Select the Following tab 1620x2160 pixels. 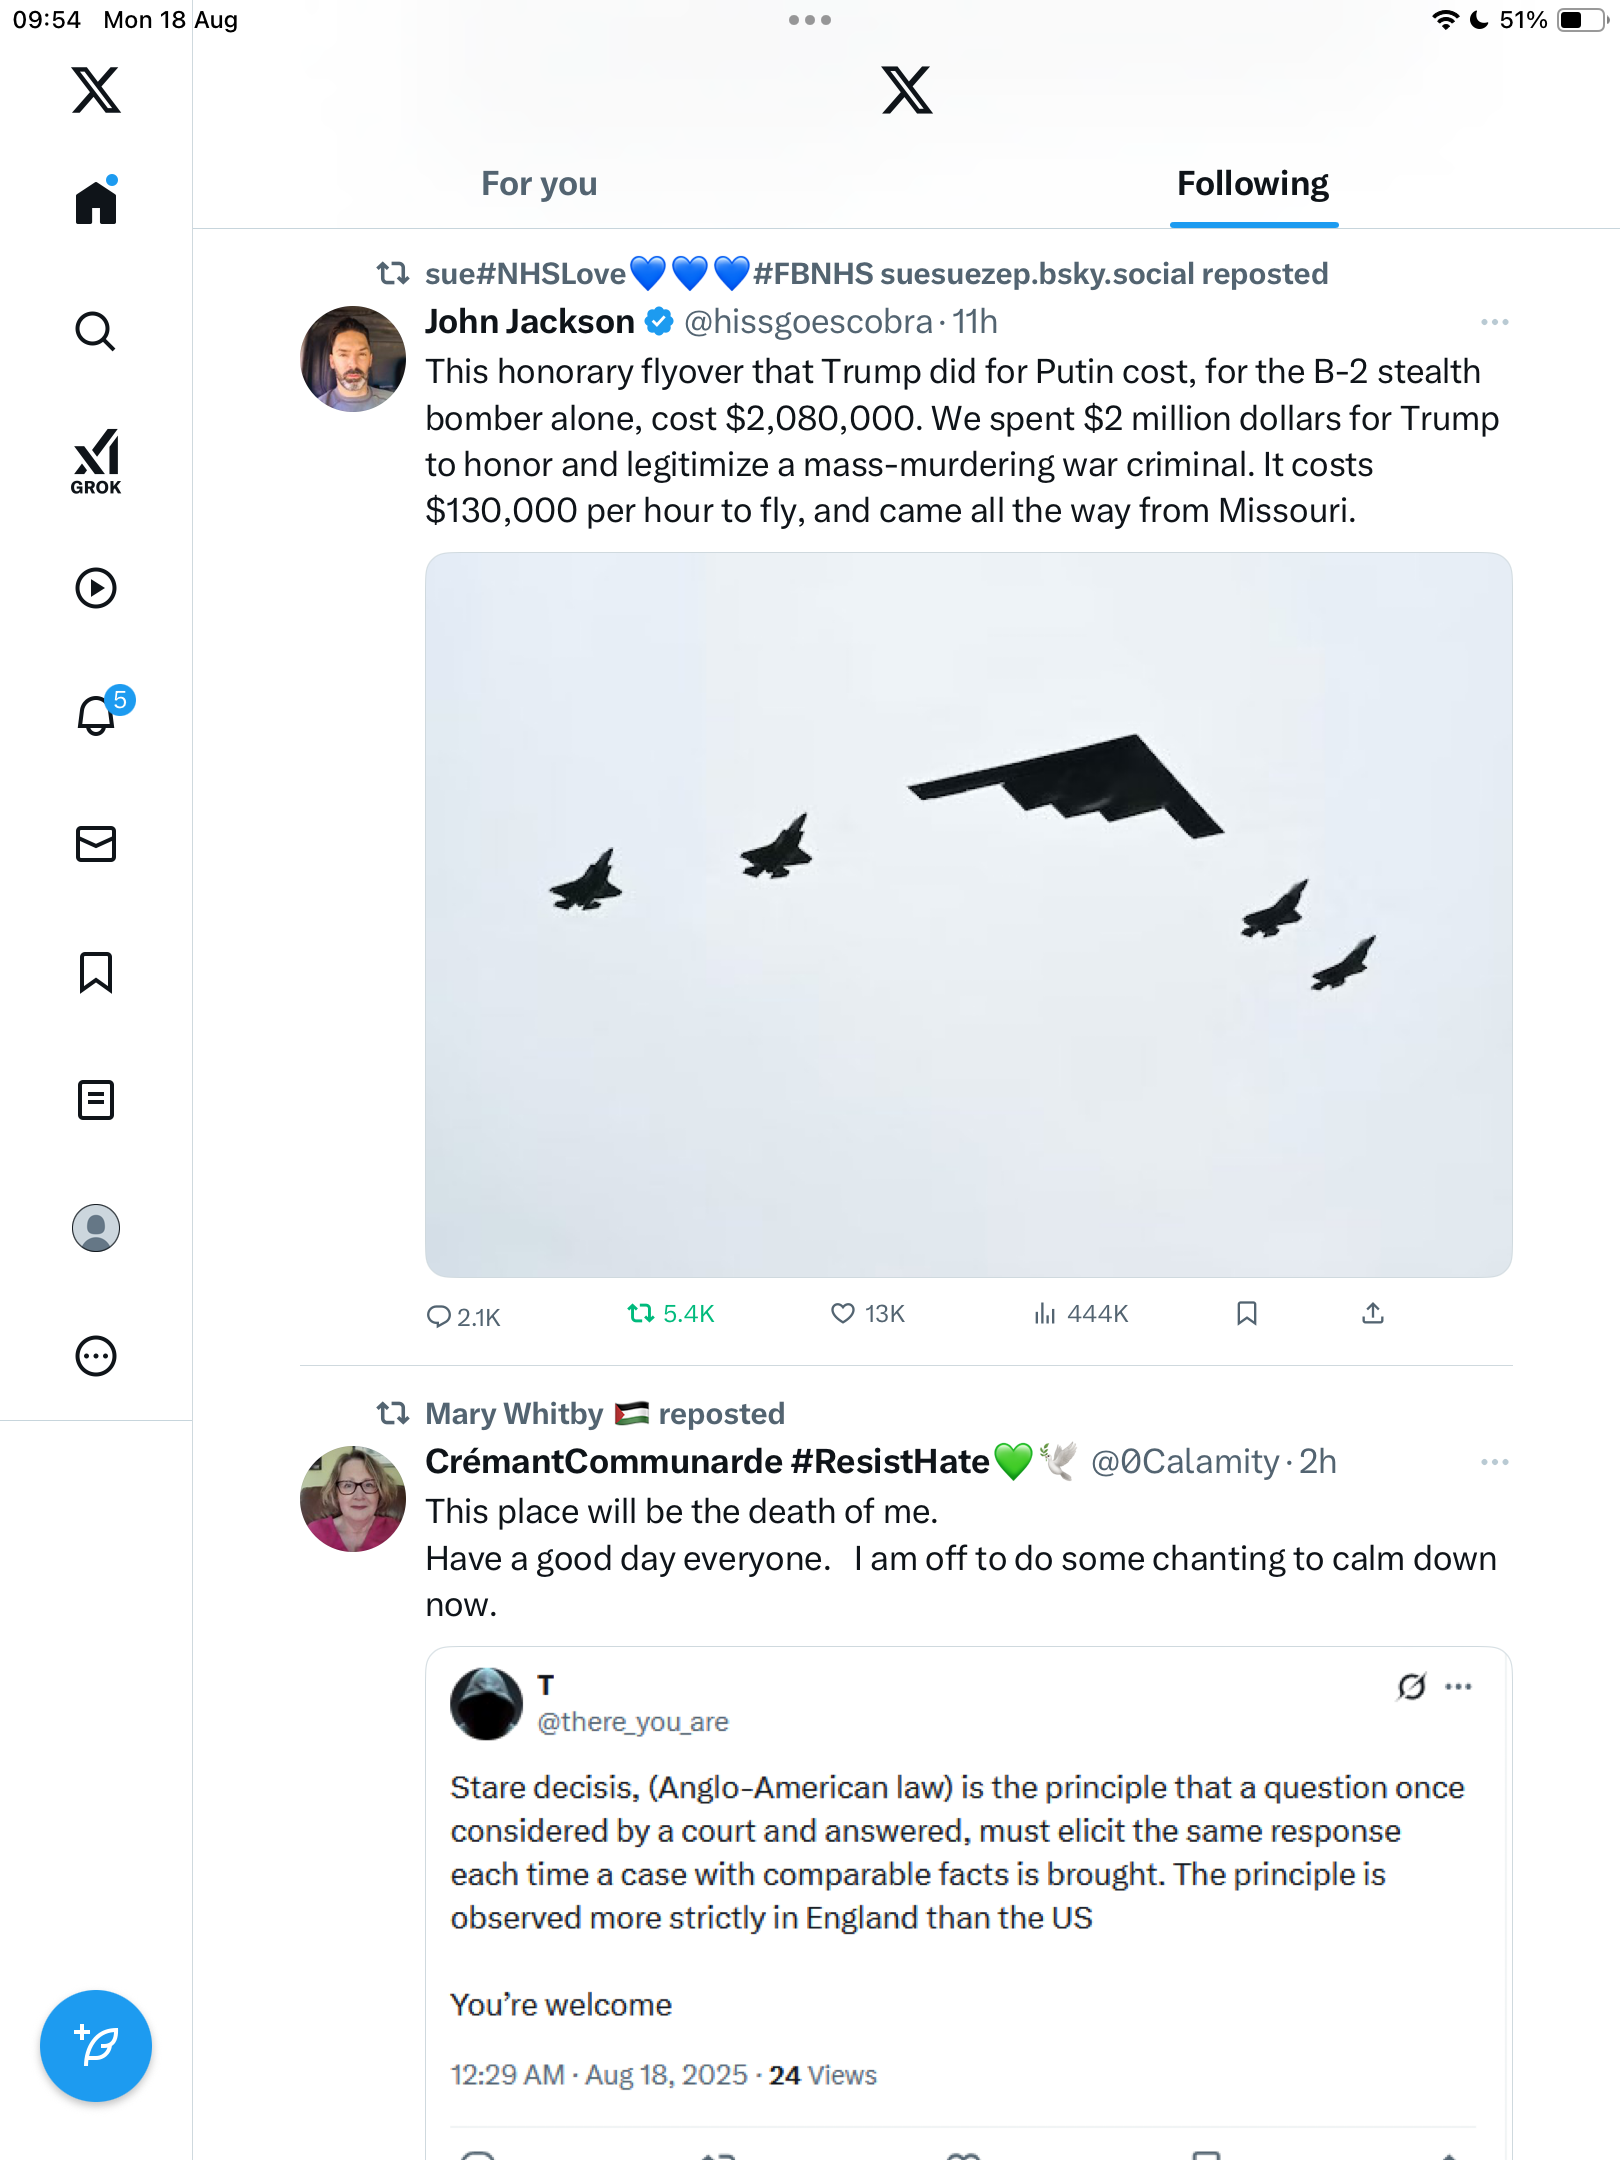[1252, 184]
